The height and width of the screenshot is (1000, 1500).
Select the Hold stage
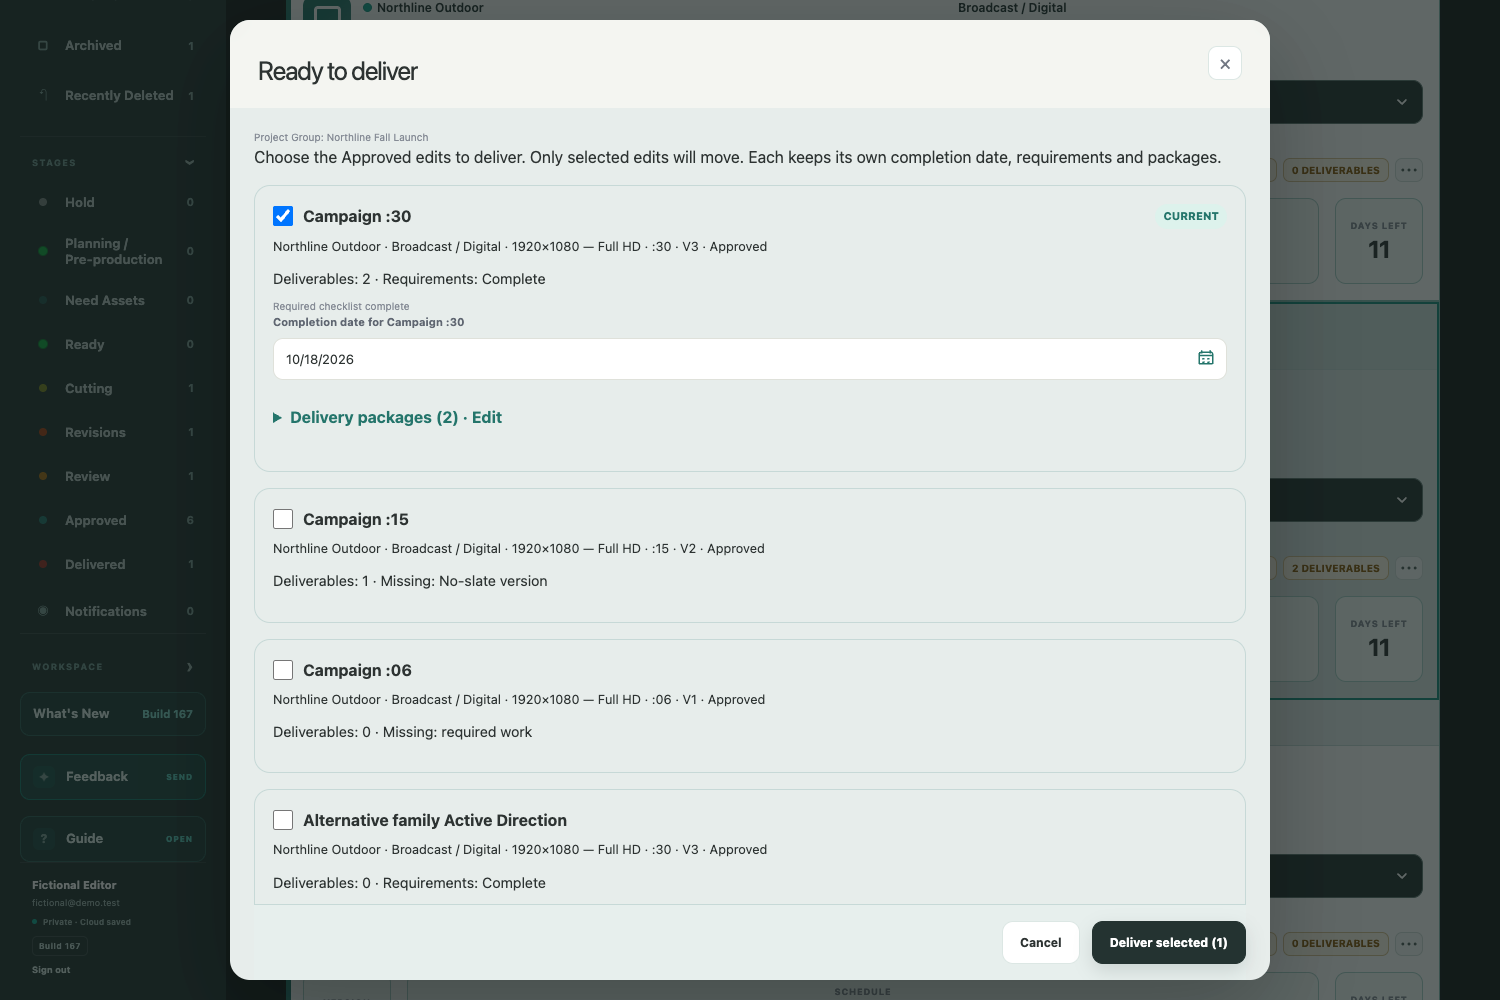click(x=113, y=202)
